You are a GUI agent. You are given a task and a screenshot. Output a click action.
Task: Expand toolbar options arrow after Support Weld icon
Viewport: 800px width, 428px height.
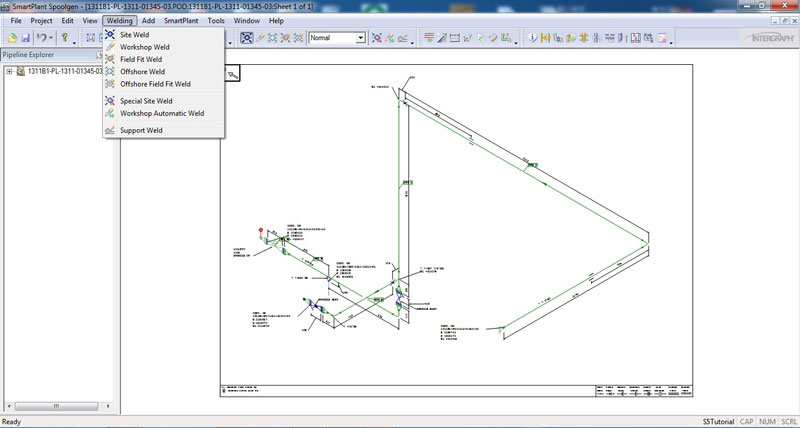(x=412, y=42)
